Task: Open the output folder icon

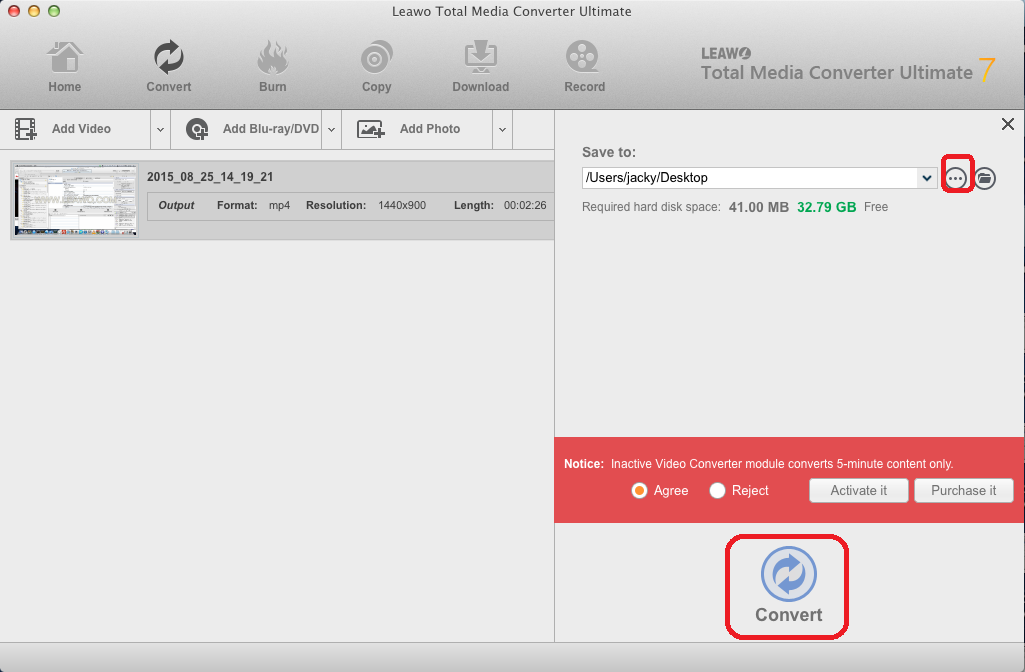Action: (985, 178)
